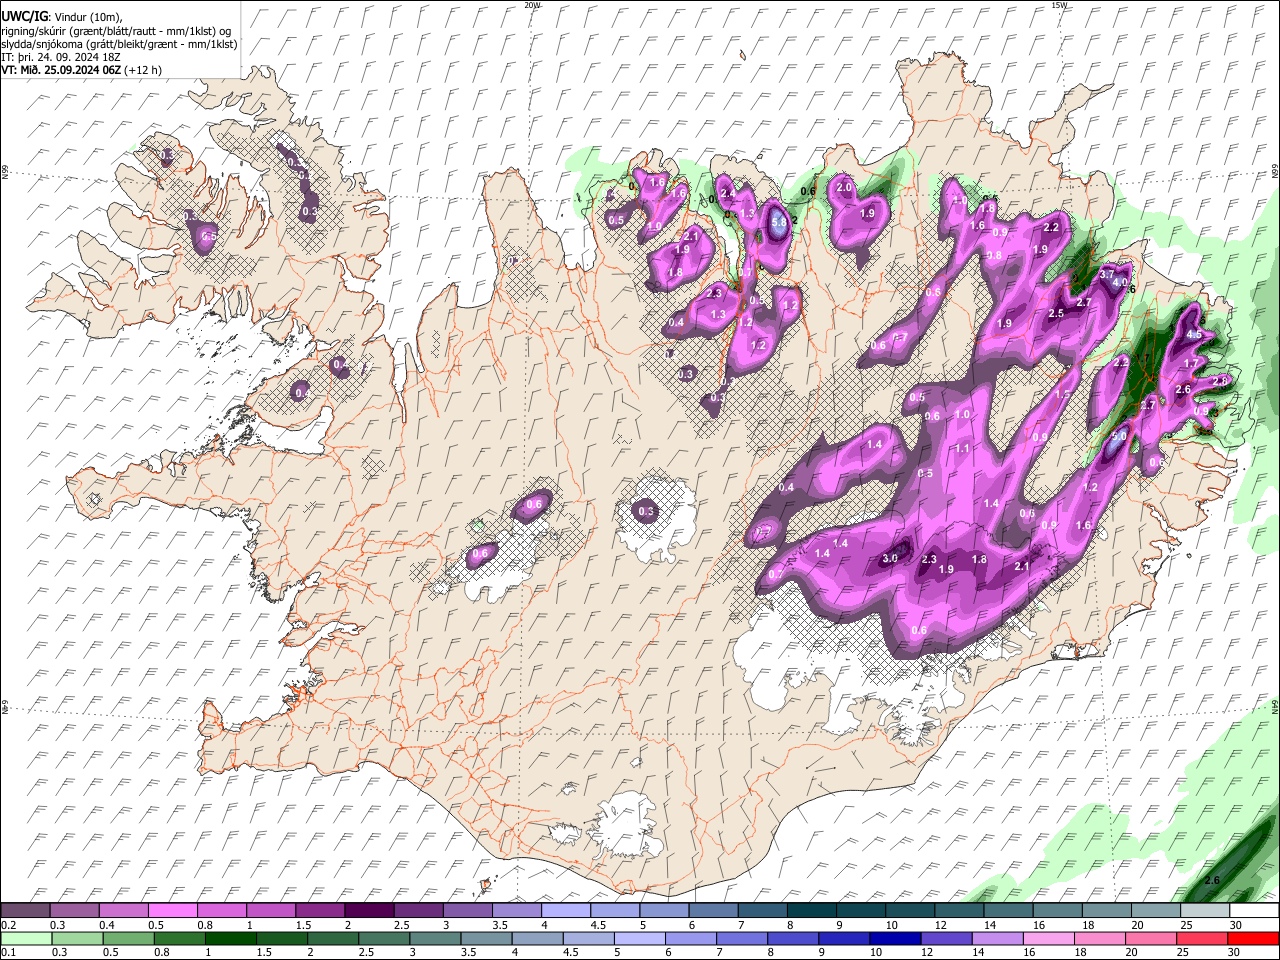Select the pale green 0.1 swatch, lower legend
The width and height of the screenshot is (1280, 960).
coord(25,939)
